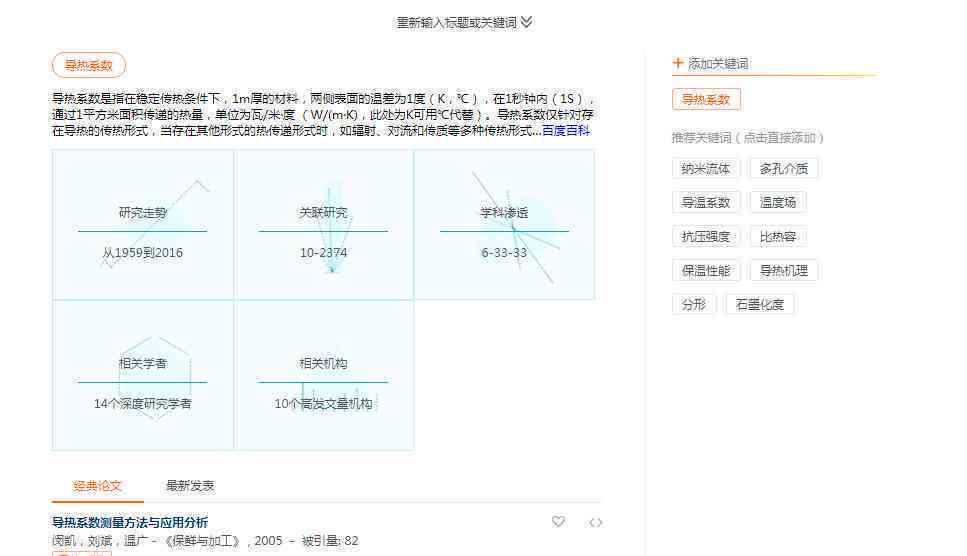Switch to the 最新发表 tab
967x556 pixels.
pos(190,486)
